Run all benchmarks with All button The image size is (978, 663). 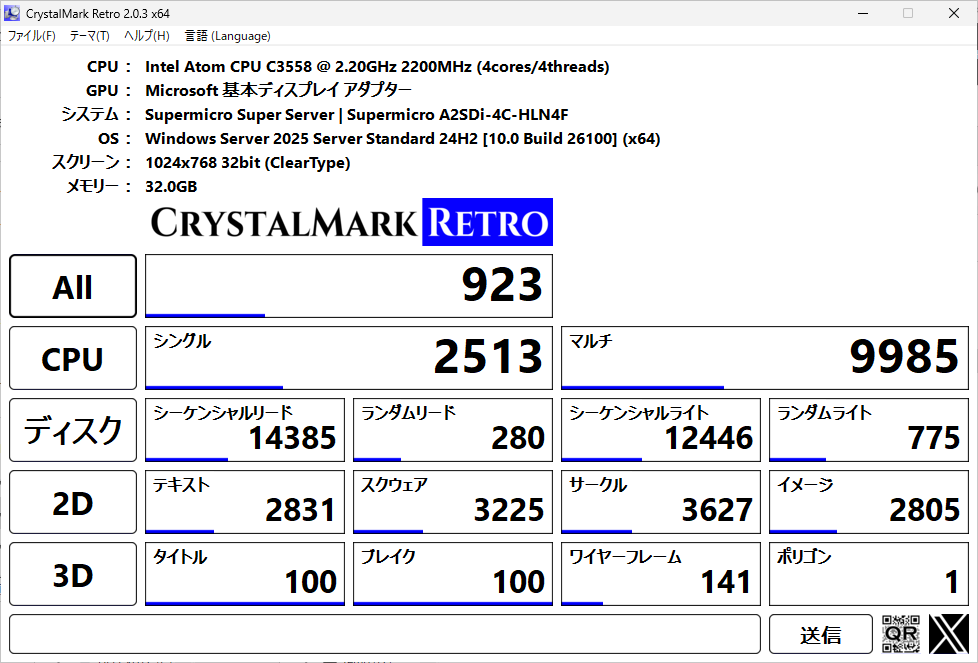[x=73, y=286]
